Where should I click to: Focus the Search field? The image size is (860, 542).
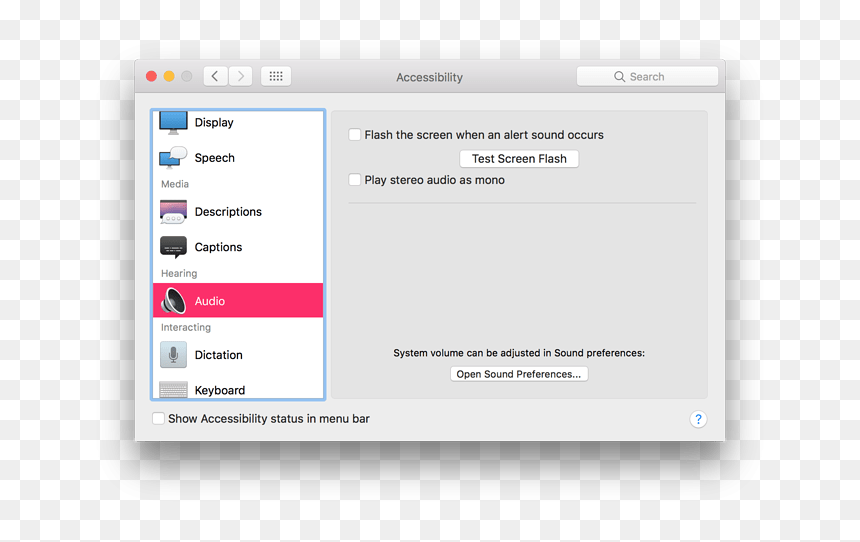click(647, 77)
